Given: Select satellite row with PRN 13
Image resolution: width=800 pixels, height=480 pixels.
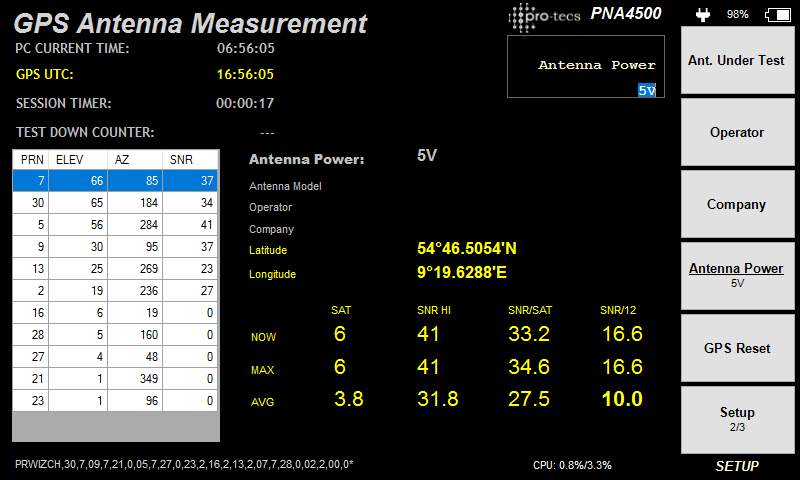Looking at the screenshot, I should click(x=115, y=269).
